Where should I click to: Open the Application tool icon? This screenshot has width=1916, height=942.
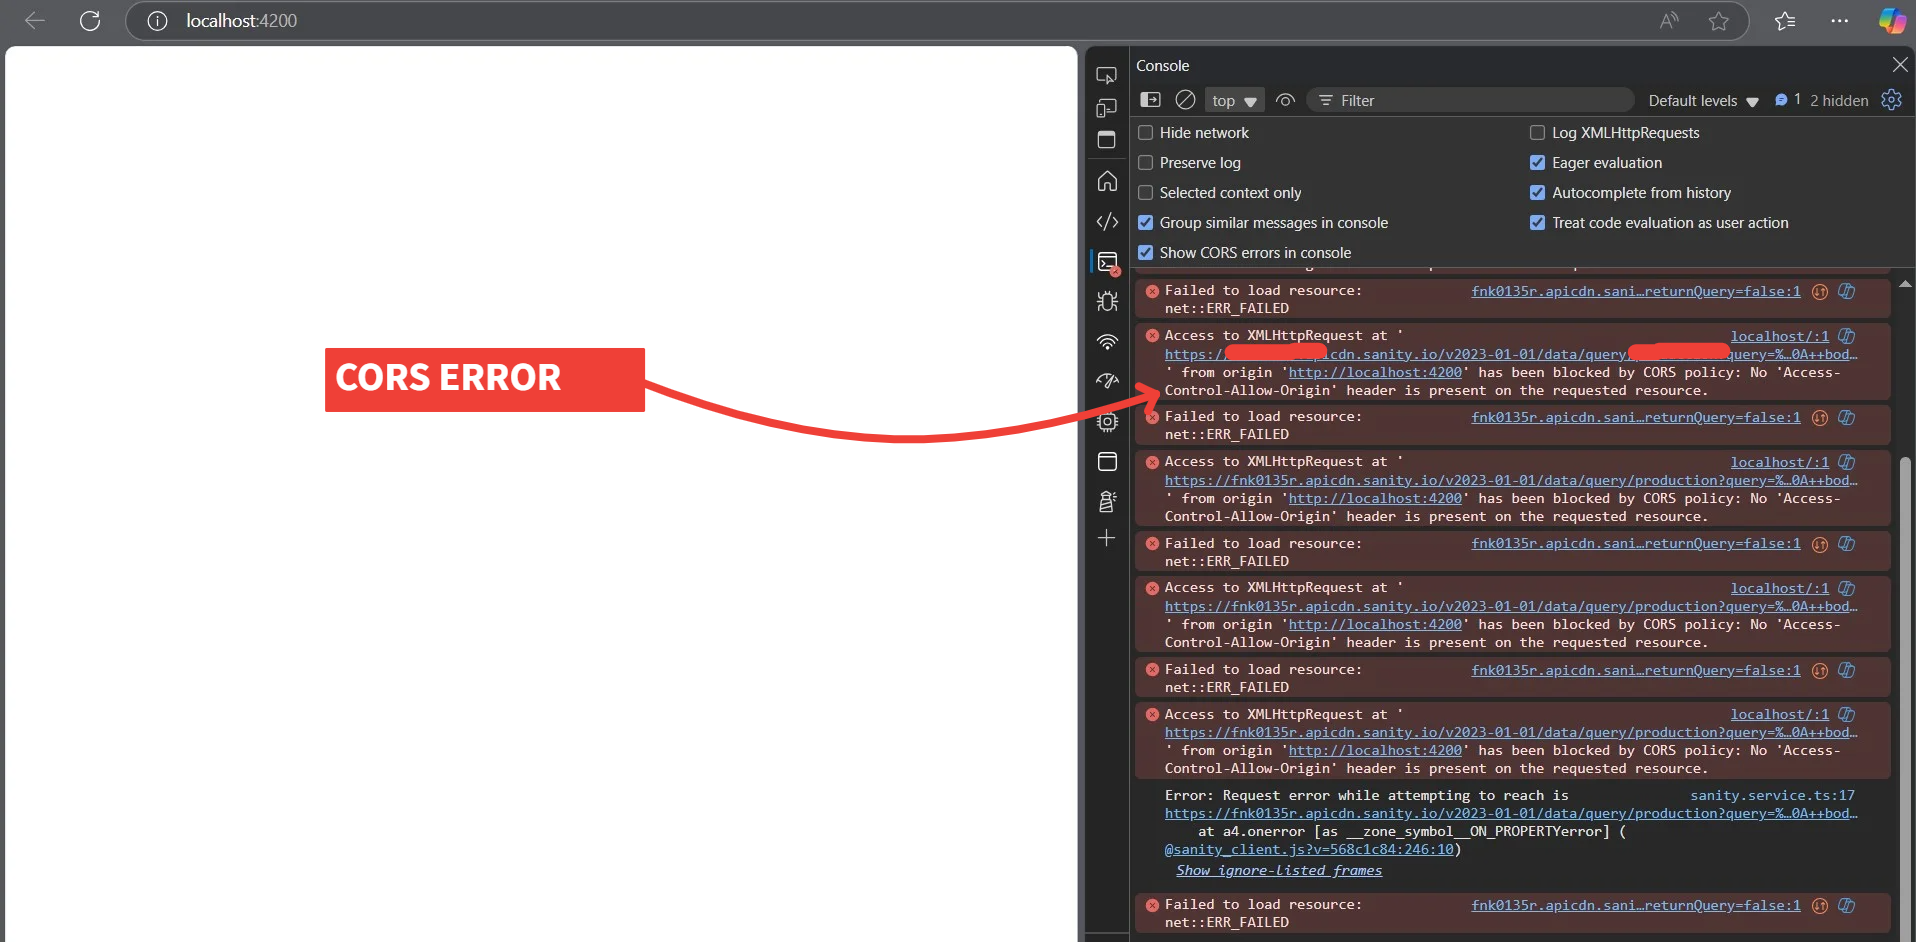(1107, 461)
